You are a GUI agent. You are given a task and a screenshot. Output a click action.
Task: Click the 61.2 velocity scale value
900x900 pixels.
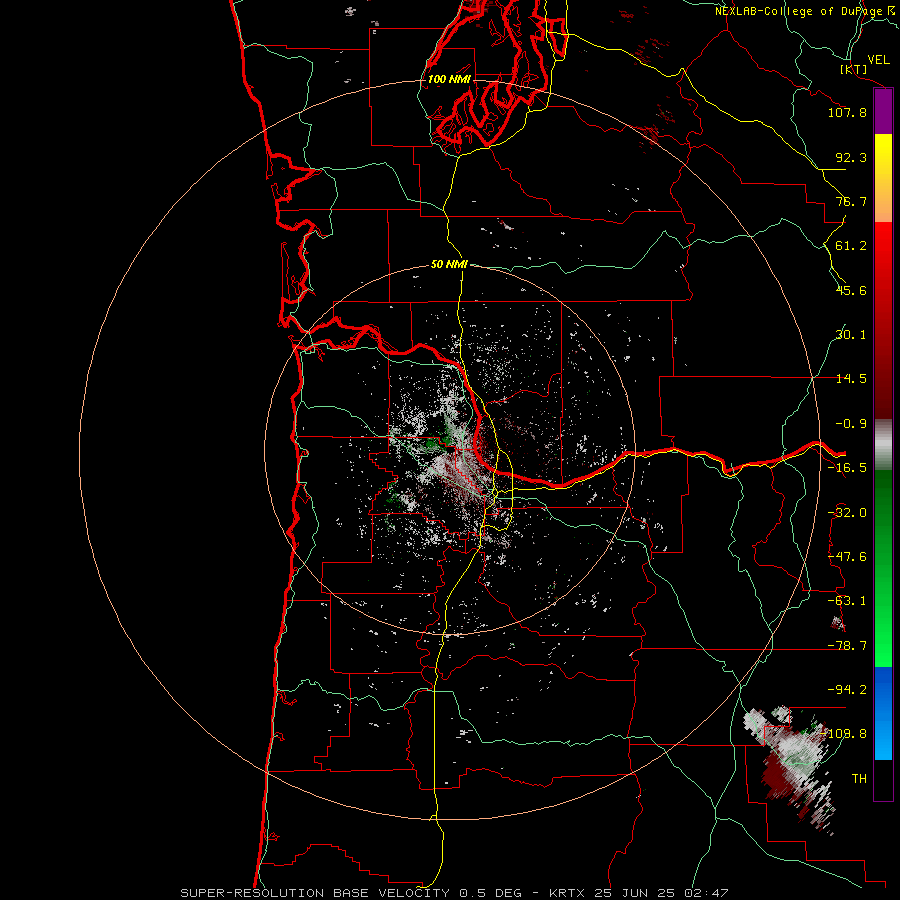point(851,246)
